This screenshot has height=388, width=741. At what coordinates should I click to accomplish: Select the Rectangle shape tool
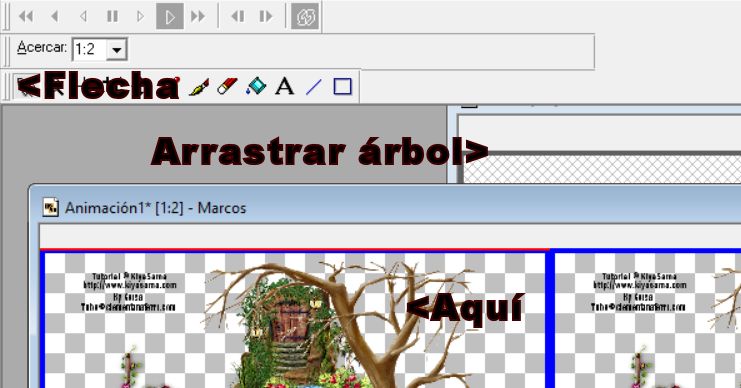point(343,86)
